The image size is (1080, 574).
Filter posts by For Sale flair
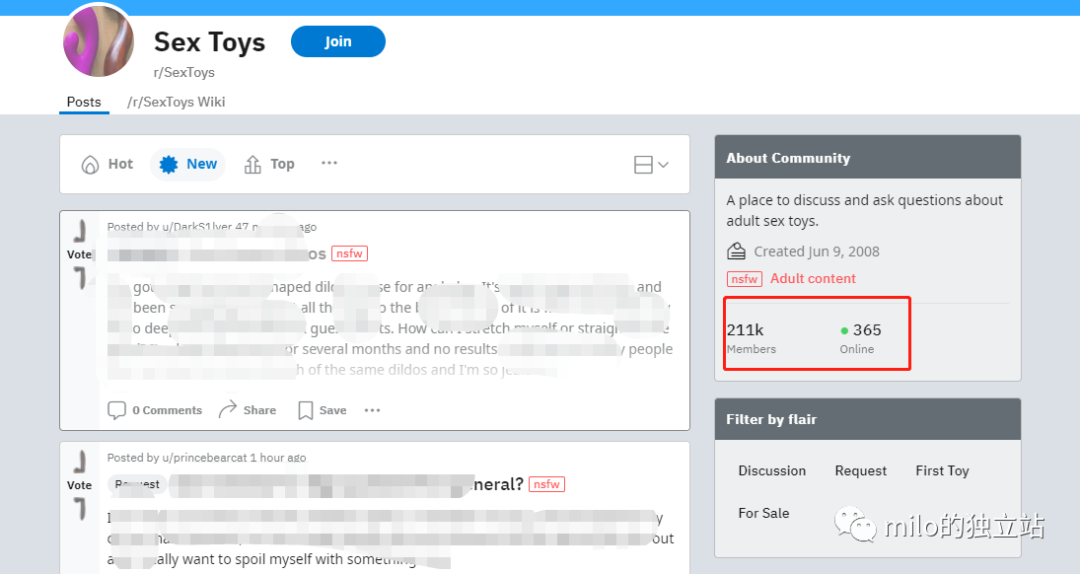[764, 513]
